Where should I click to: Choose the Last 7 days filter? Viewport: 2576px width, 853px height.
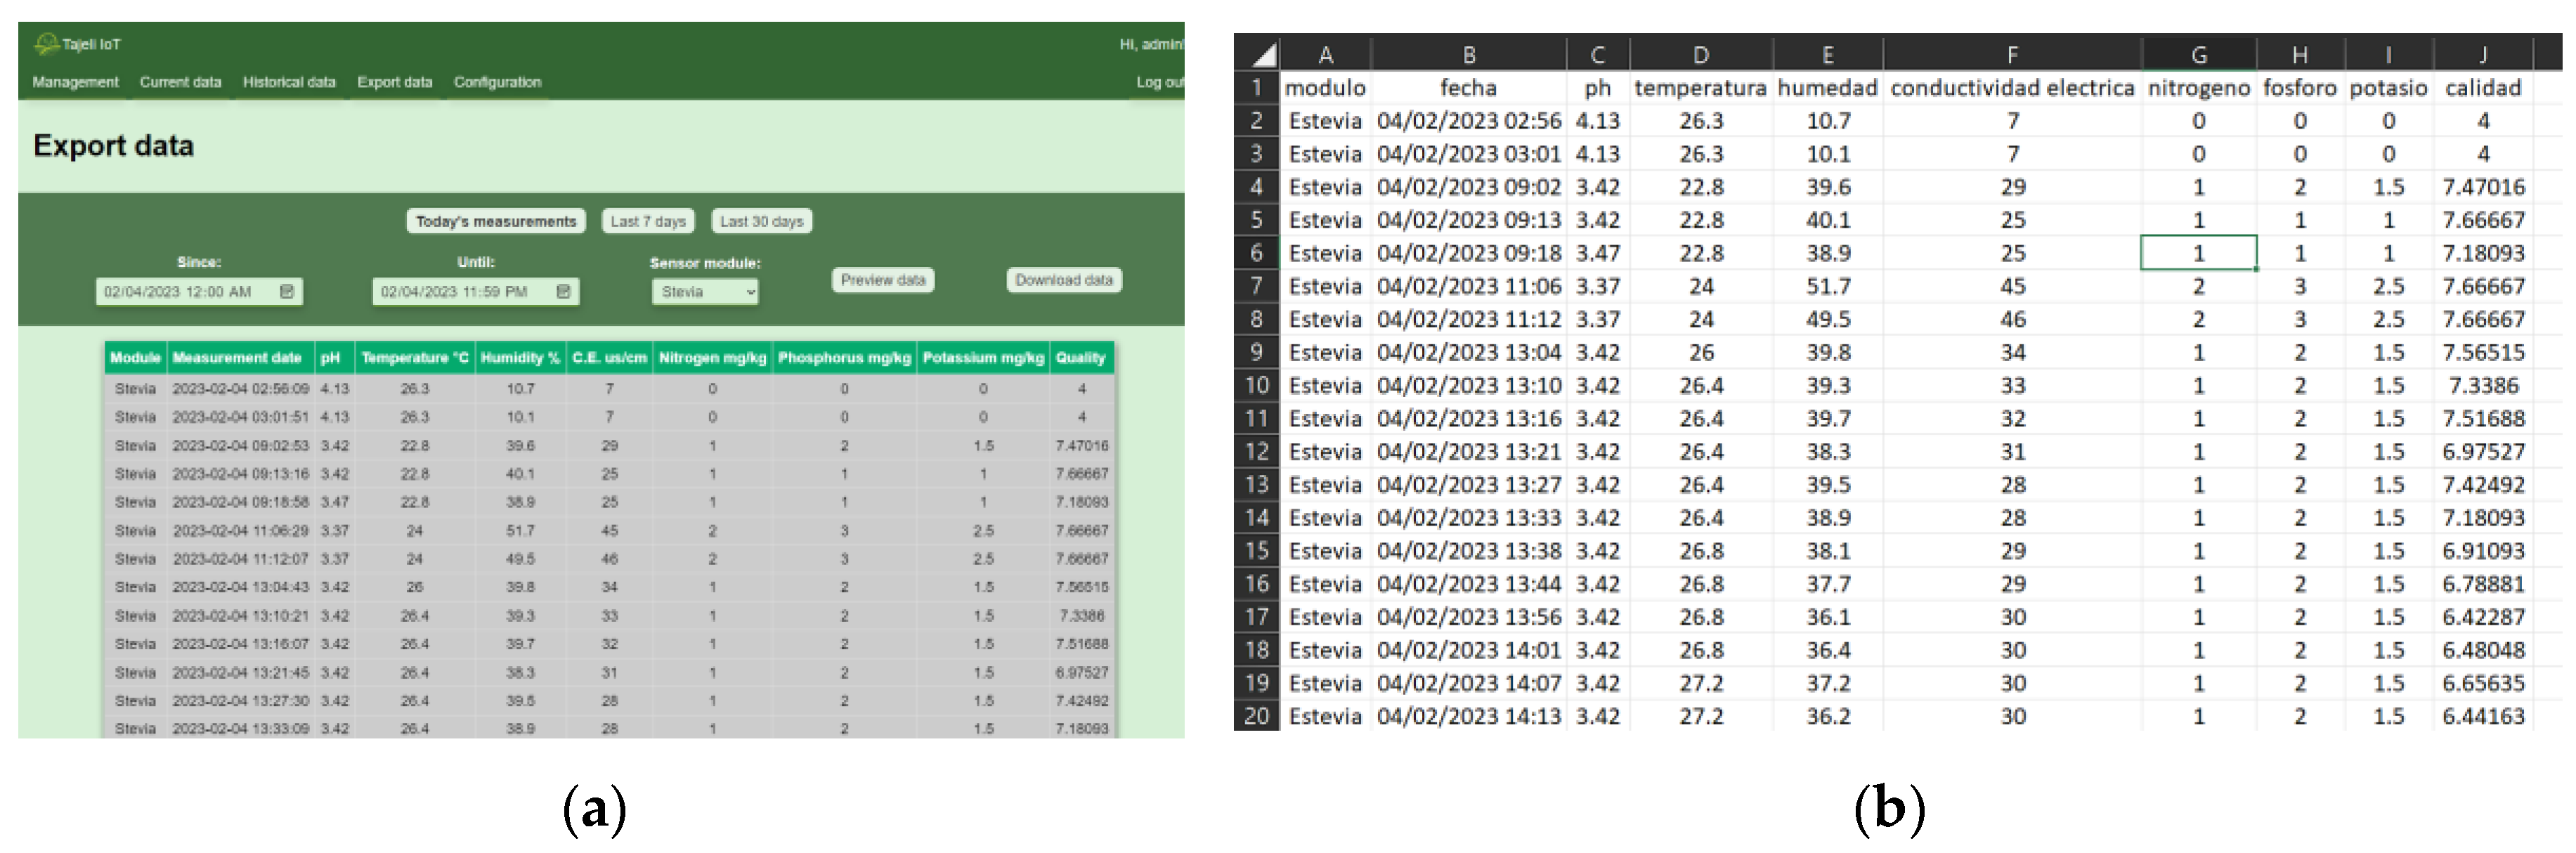point(648,221)
